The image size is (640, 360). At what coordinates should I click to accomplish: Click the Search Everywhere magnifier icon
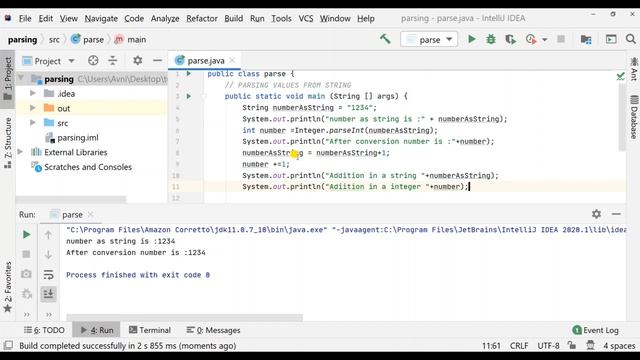click(630, 39)
